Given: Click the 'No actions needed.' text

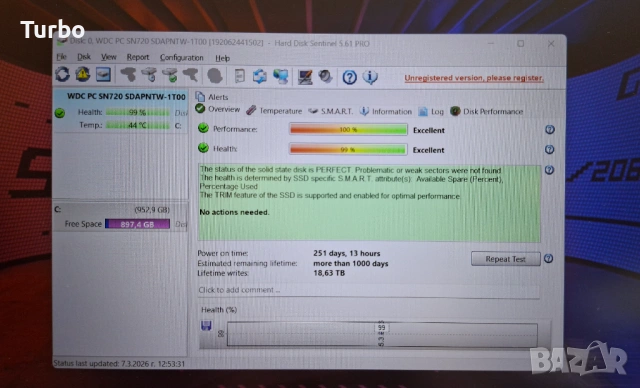Looking at the screenshot, I should (x=234, y=212).
